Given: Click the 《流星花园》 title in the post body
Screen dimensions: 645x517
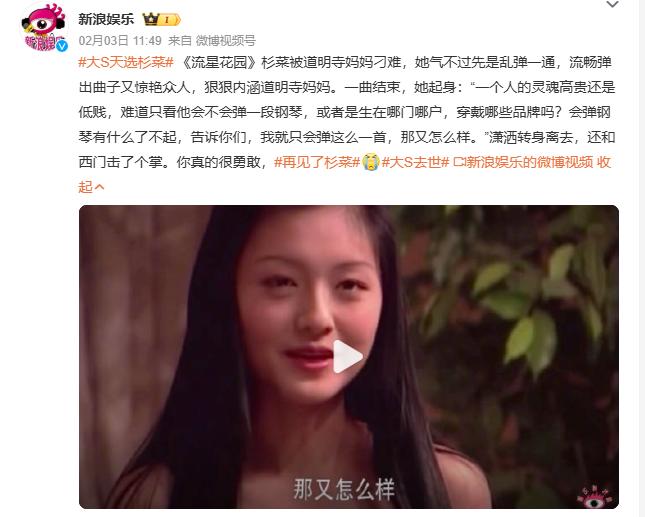Looking at the screenshot, I should pyautogui.click(x=220, y=62).
